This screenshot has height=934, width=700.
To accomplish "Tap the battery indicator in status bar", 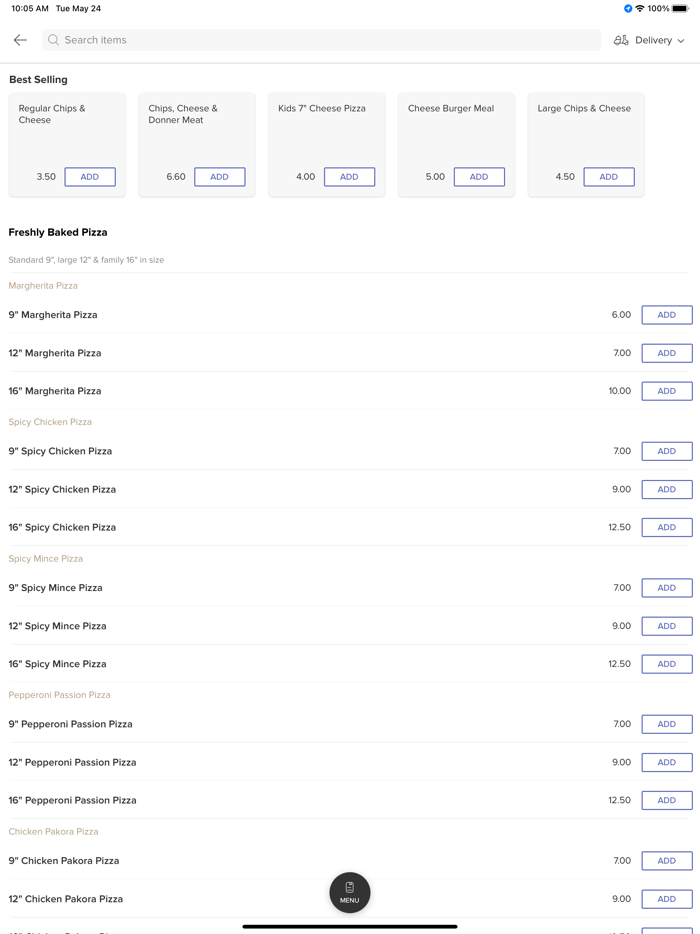I will point(680,9).
